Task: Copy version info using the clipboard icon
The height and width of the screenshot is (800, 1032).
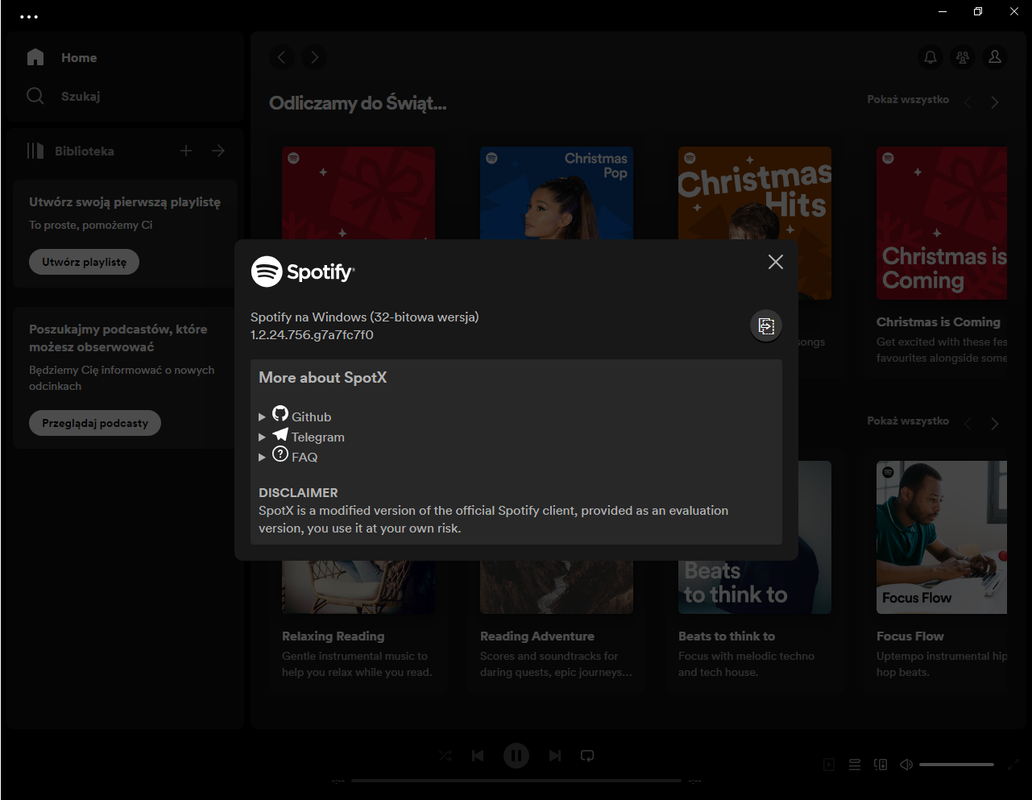Action: (x=766, y=326)
